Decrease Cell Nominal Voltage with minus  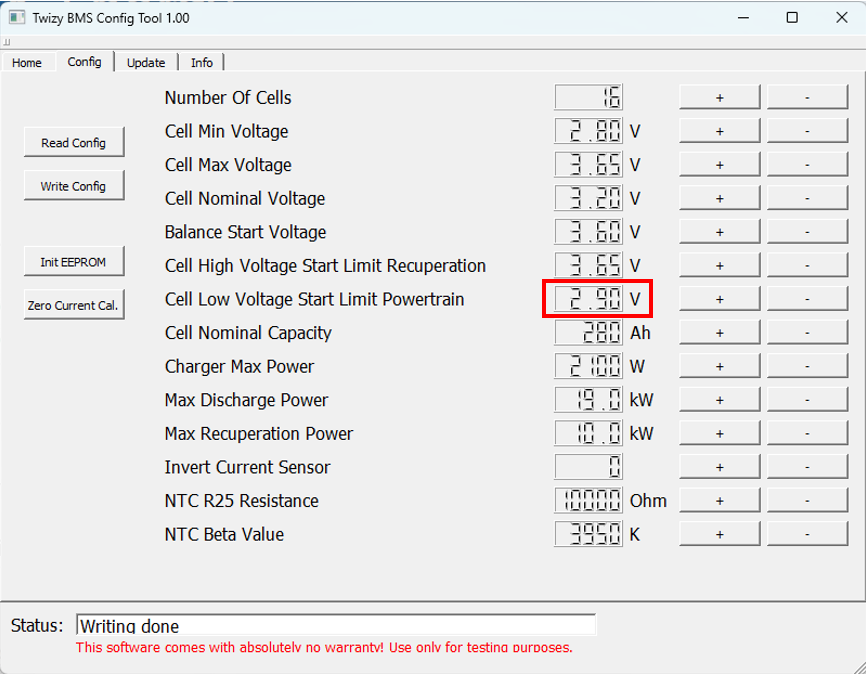(x=807, y=199)
